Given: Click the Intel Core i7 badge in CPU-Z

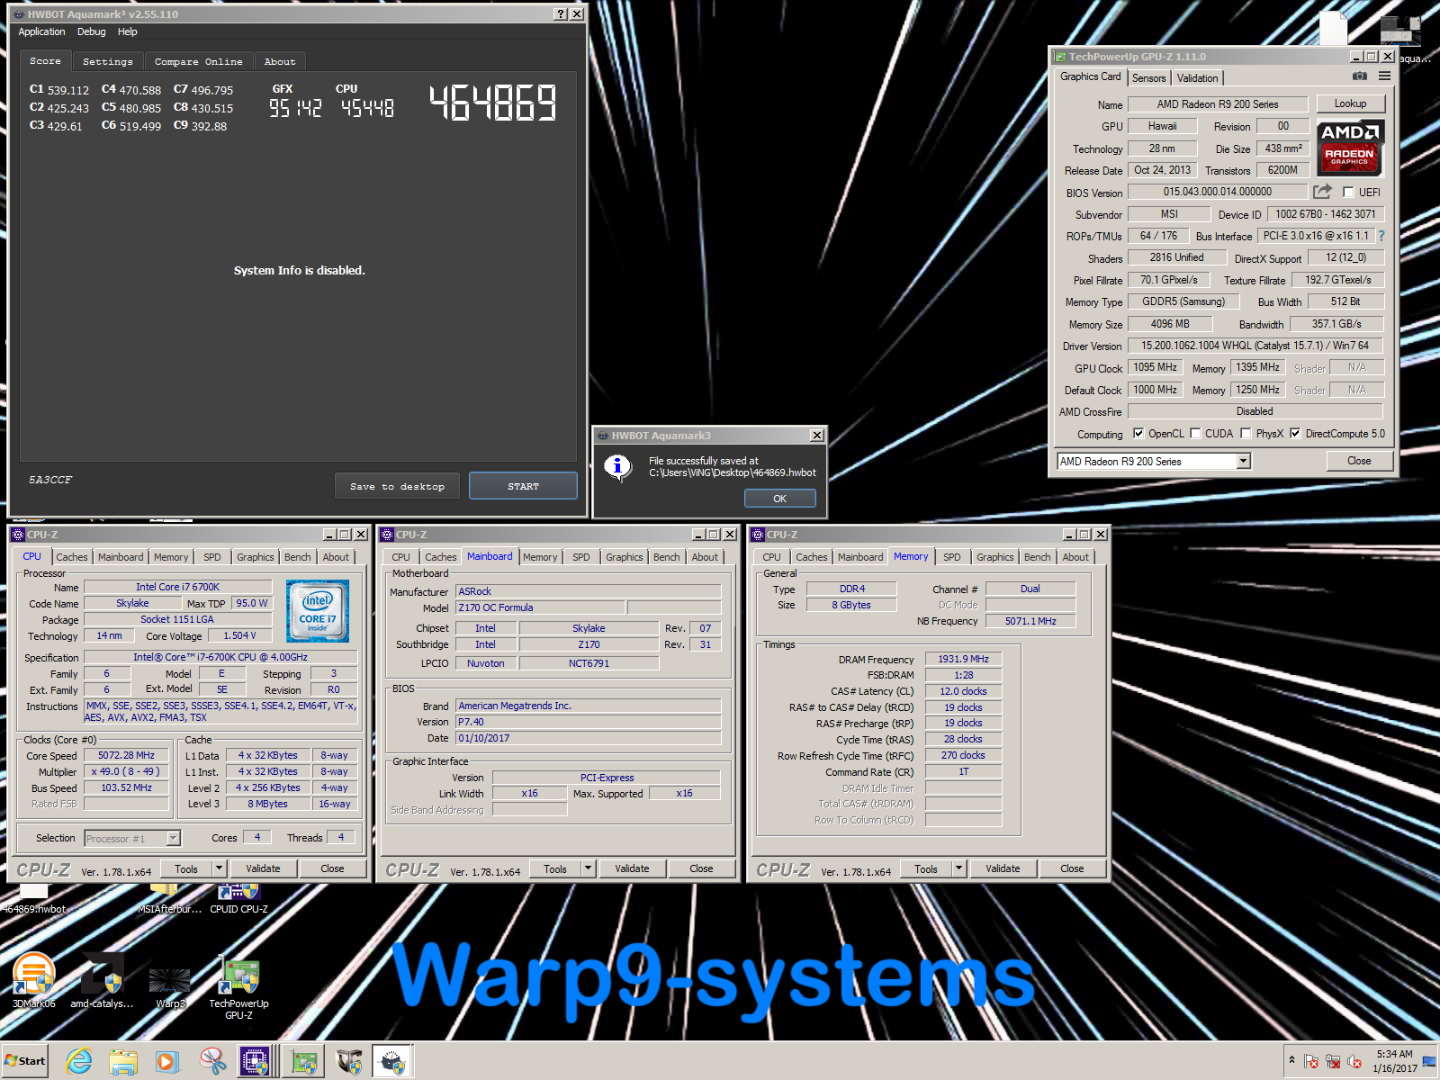Looking at the screenshot, I should [318, 611].
